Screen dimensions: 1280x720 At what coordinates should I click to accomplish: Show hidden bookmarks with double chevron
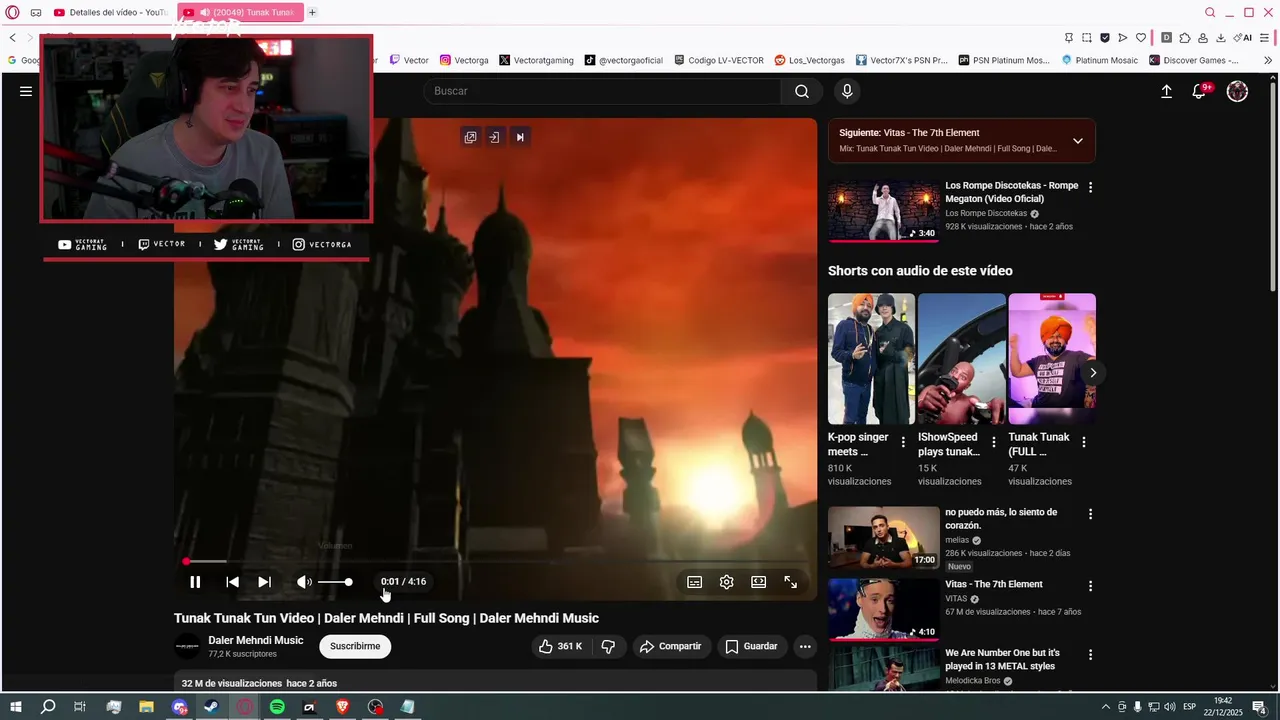click(1268, 60)
